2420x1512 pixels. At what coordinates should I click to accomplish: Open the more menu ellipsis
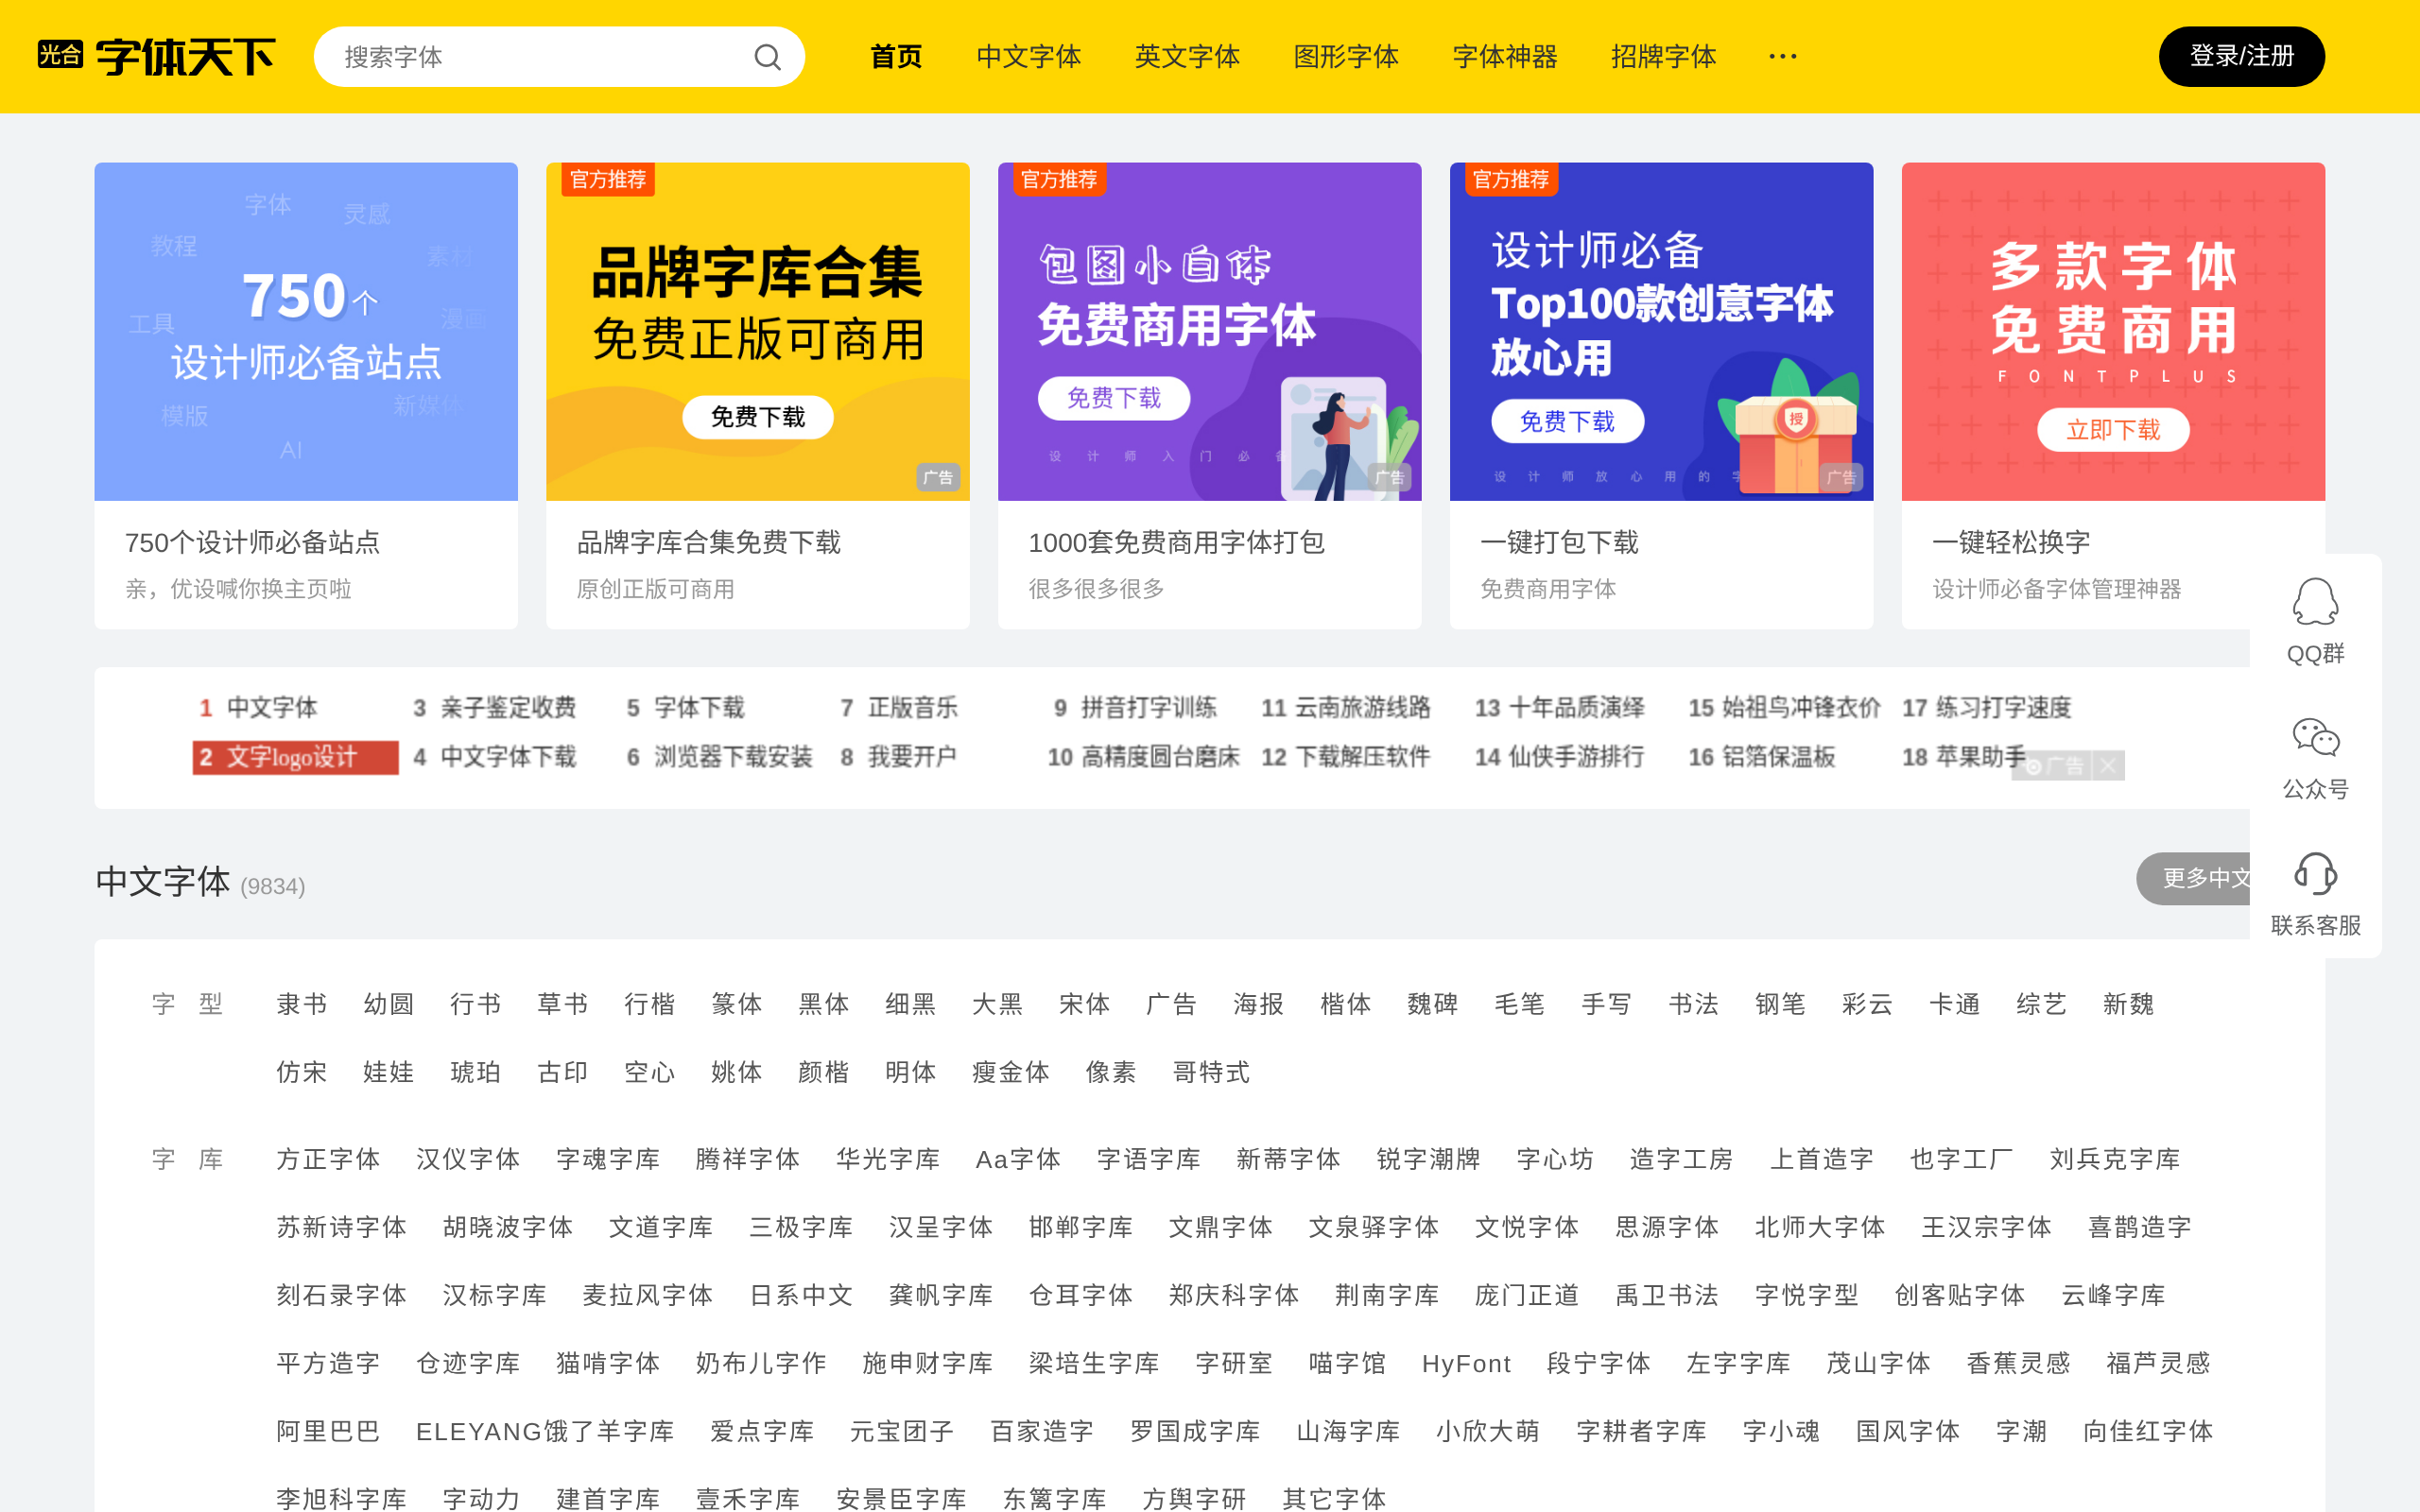point(1782,57)
